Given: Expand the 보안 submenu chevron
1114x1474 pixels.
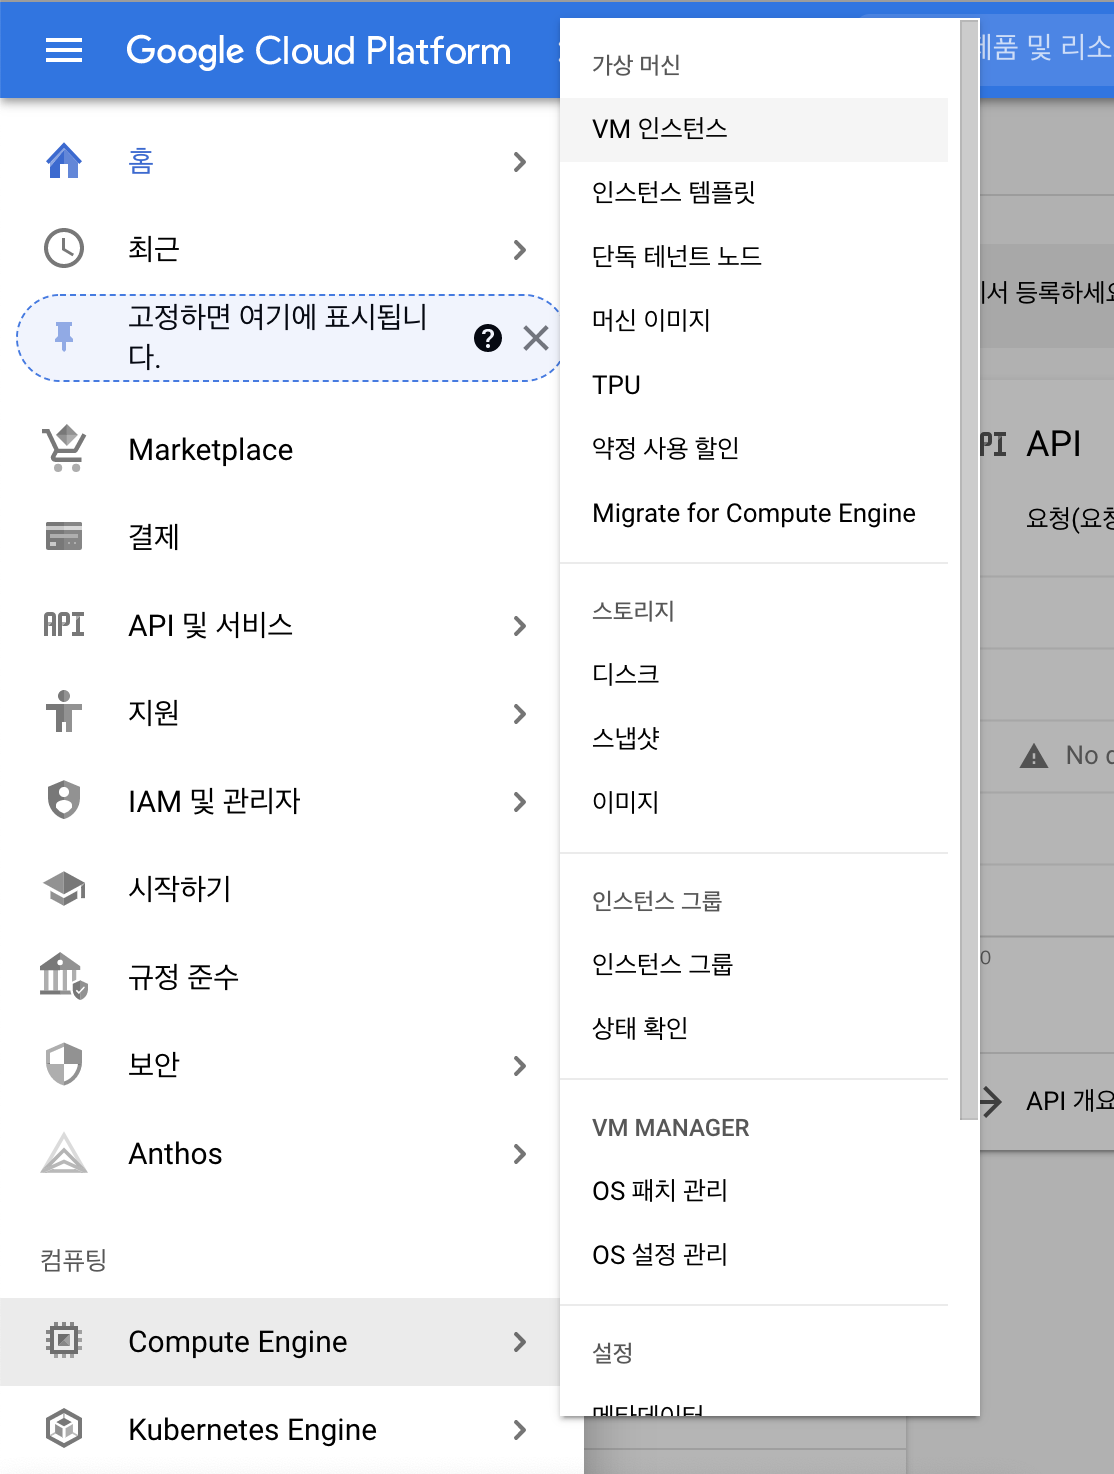Looking at the screenshot, I should tap(519, 1065).
